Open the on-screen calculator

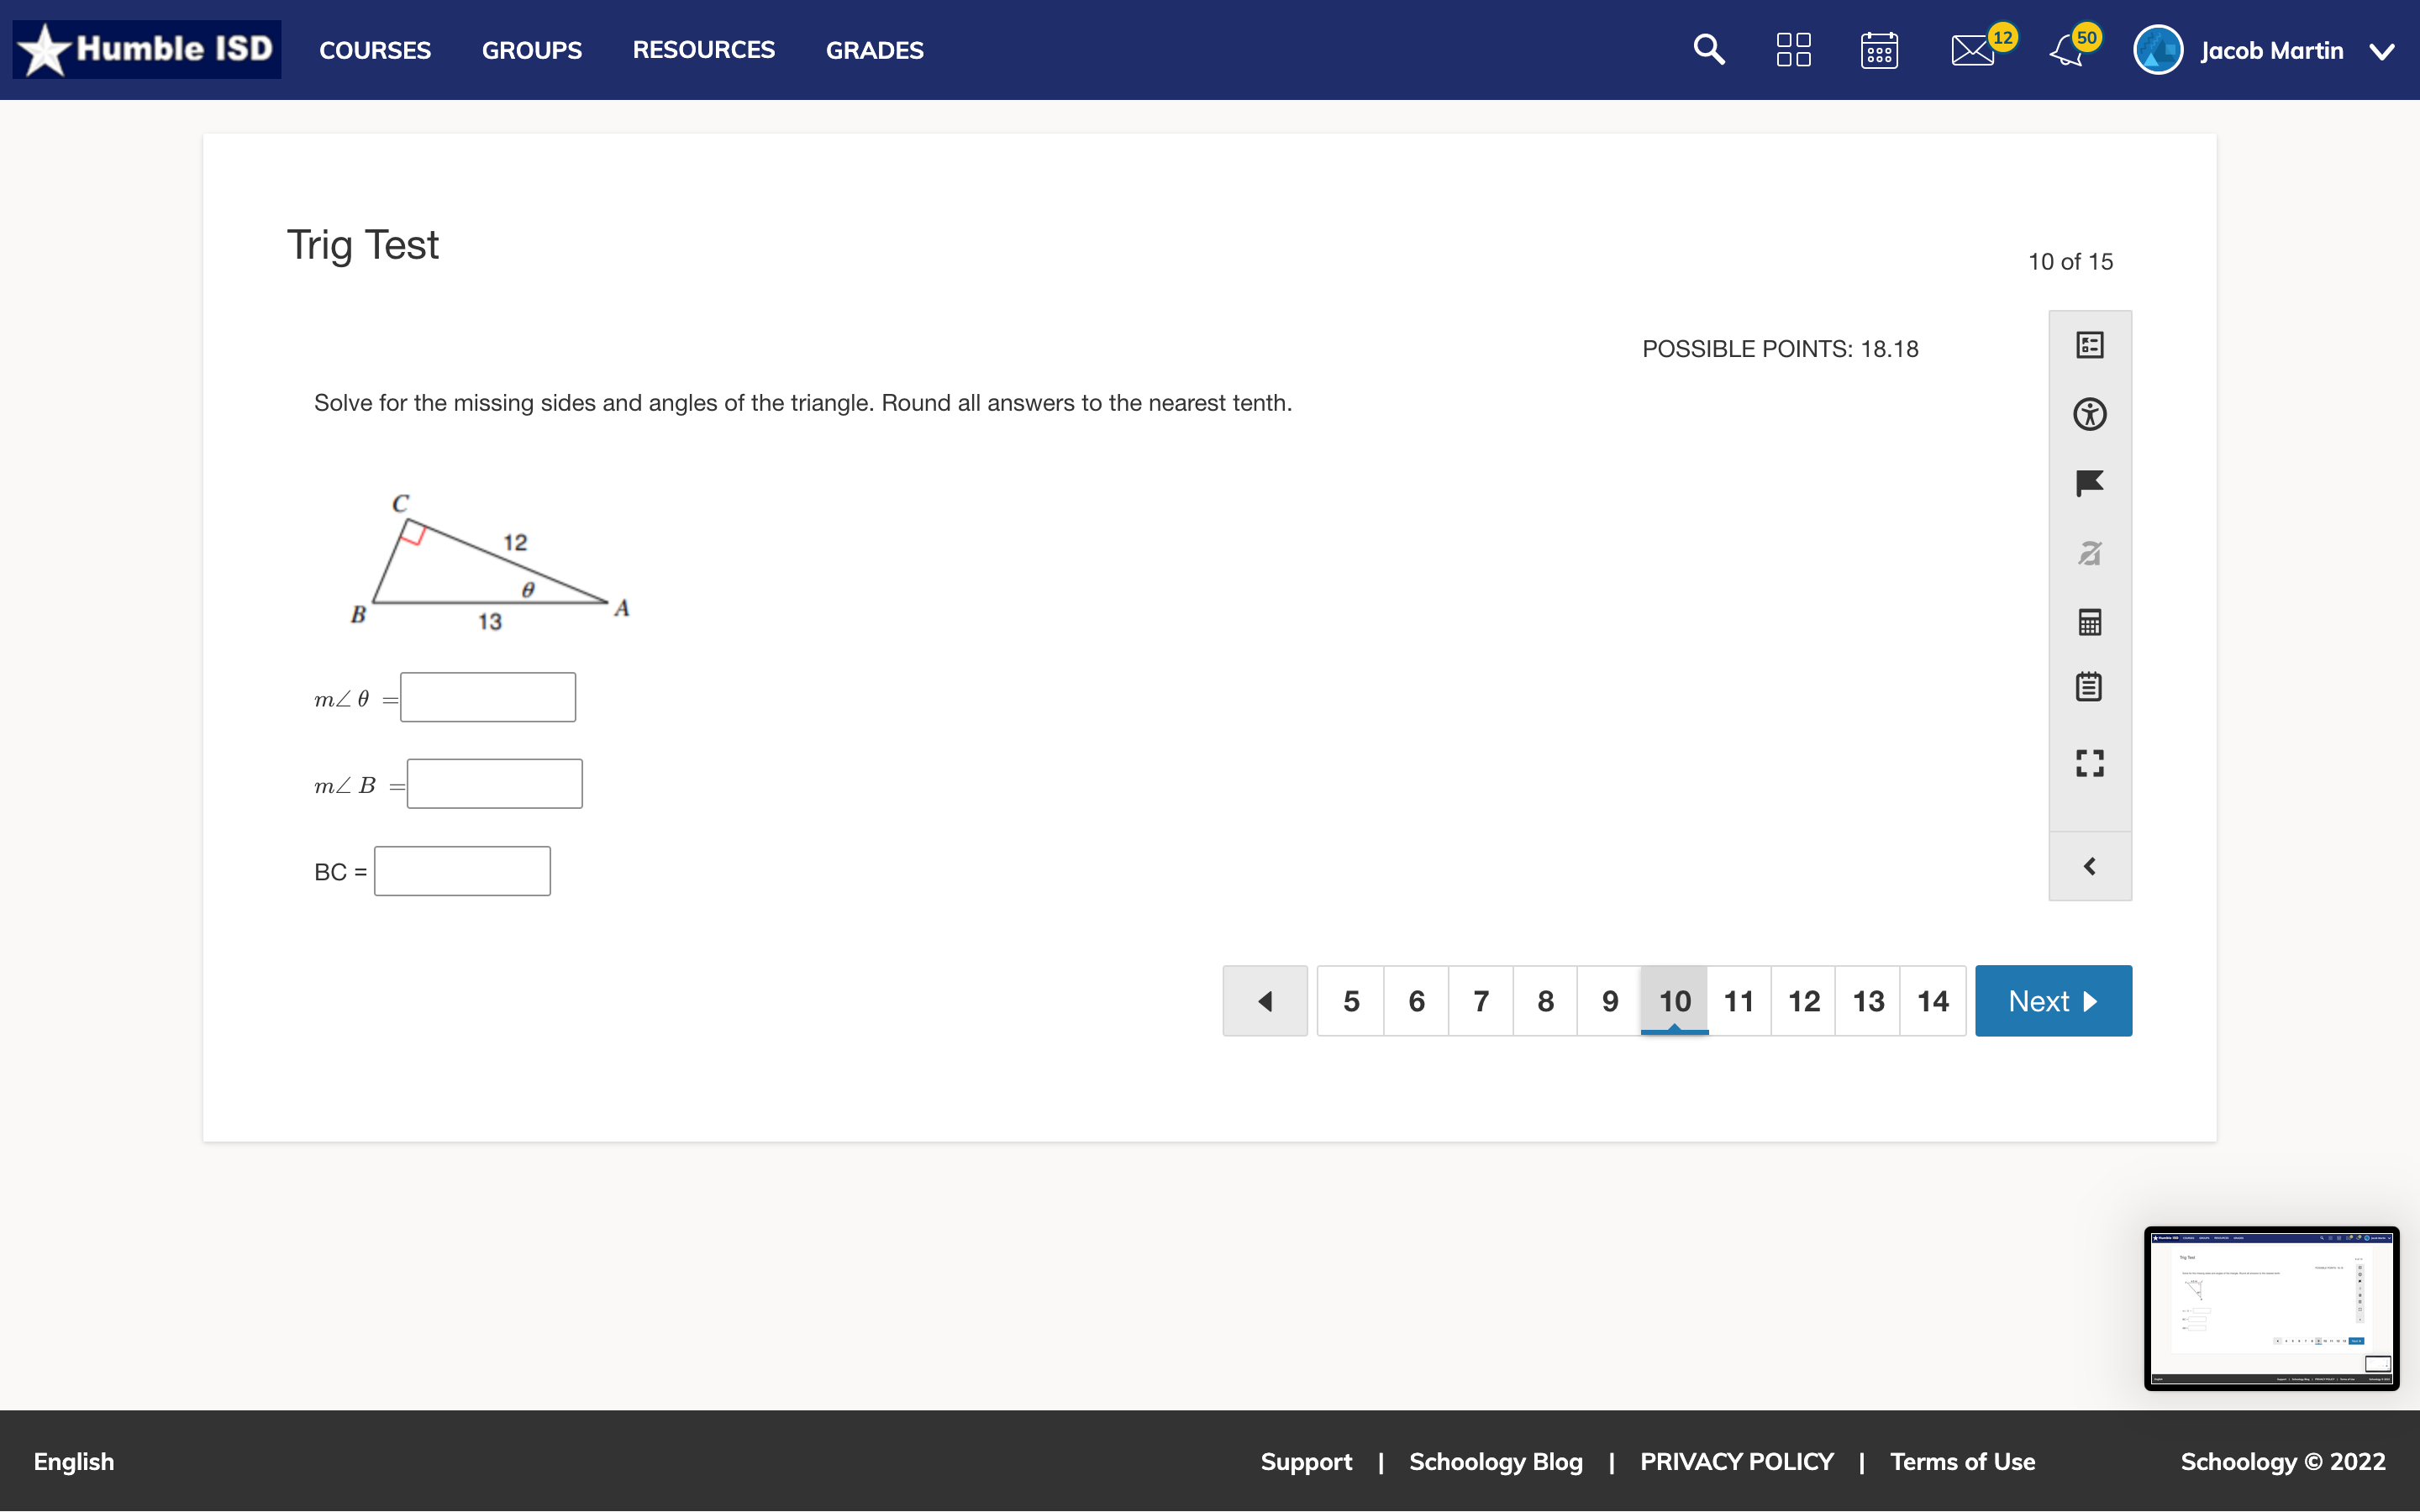[2090, 622]
